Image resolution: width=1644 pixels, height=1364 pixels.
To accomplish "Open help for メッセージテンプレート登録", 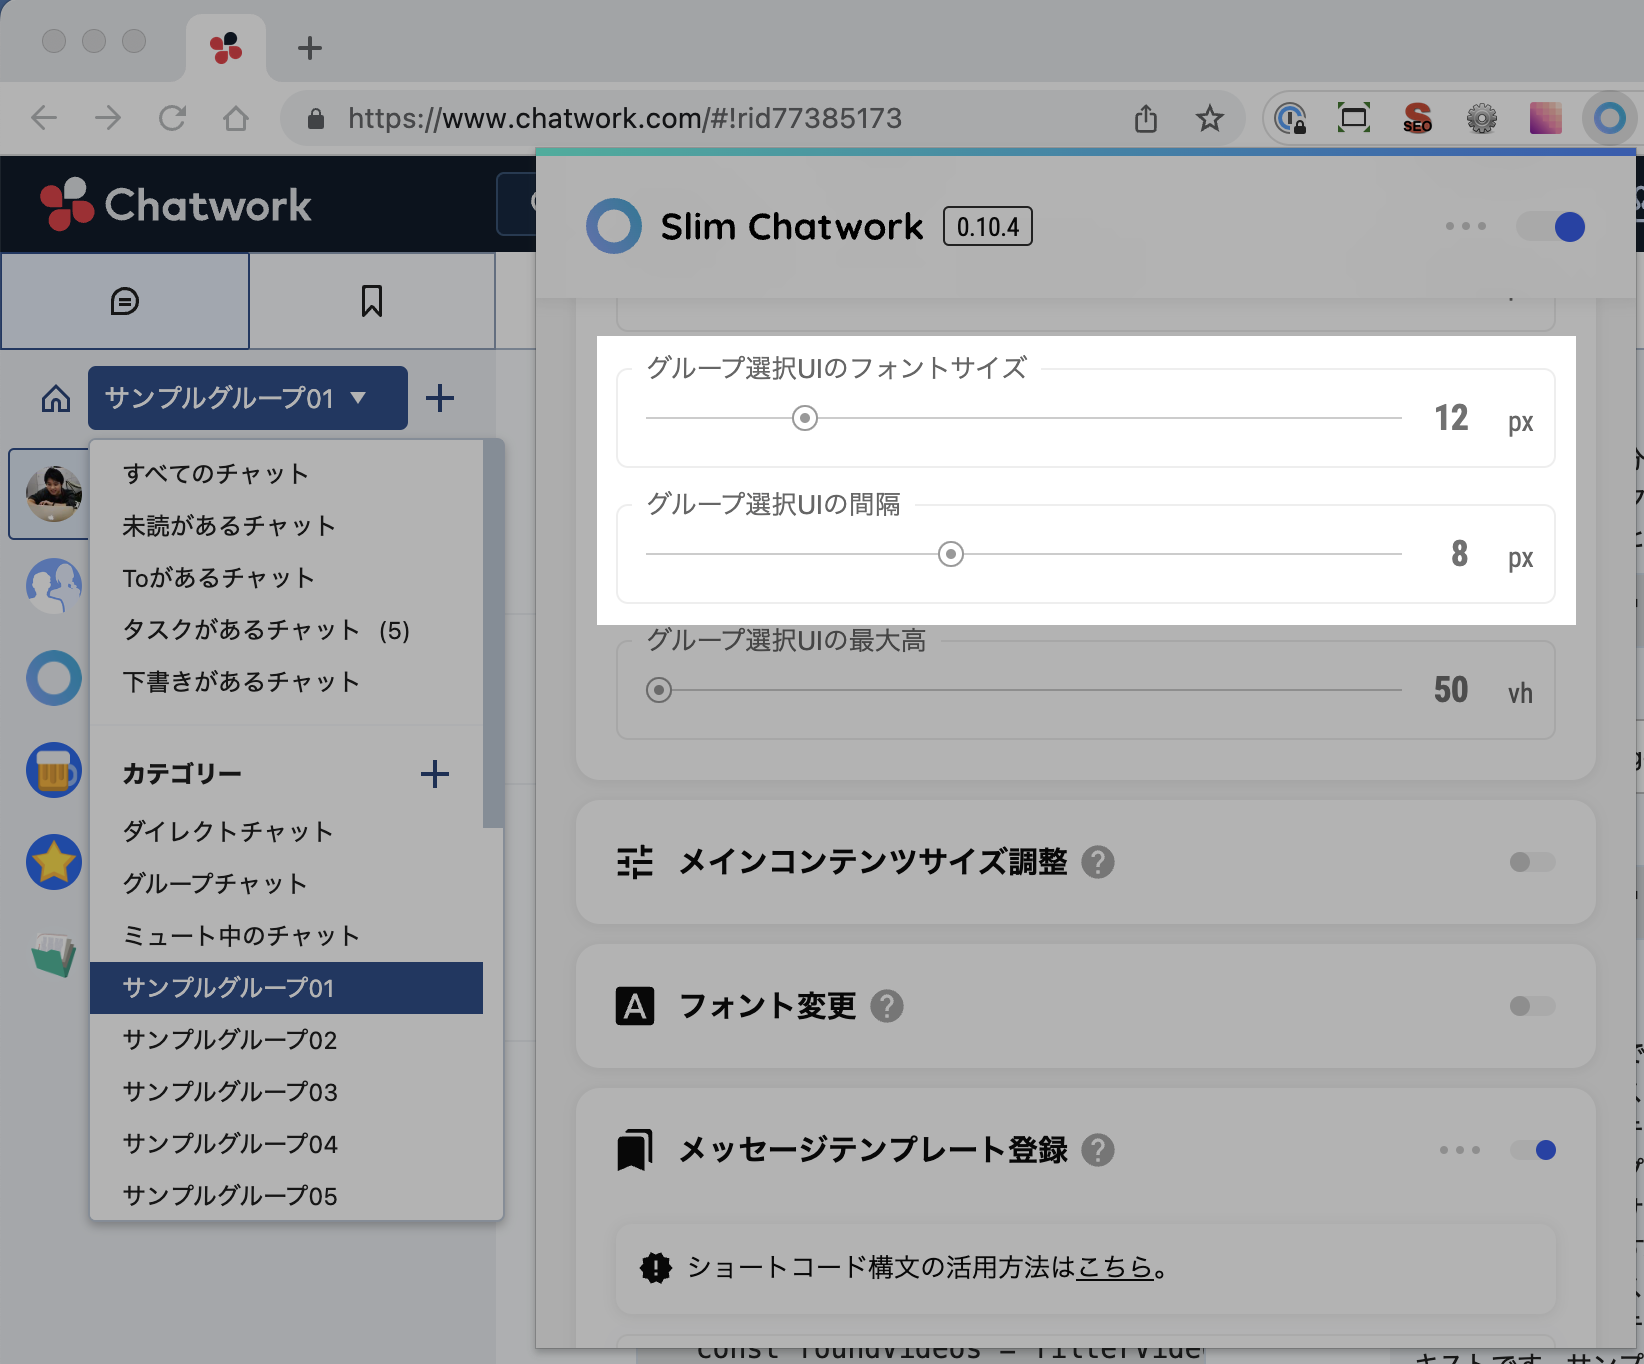I will pos(1098,1150).
